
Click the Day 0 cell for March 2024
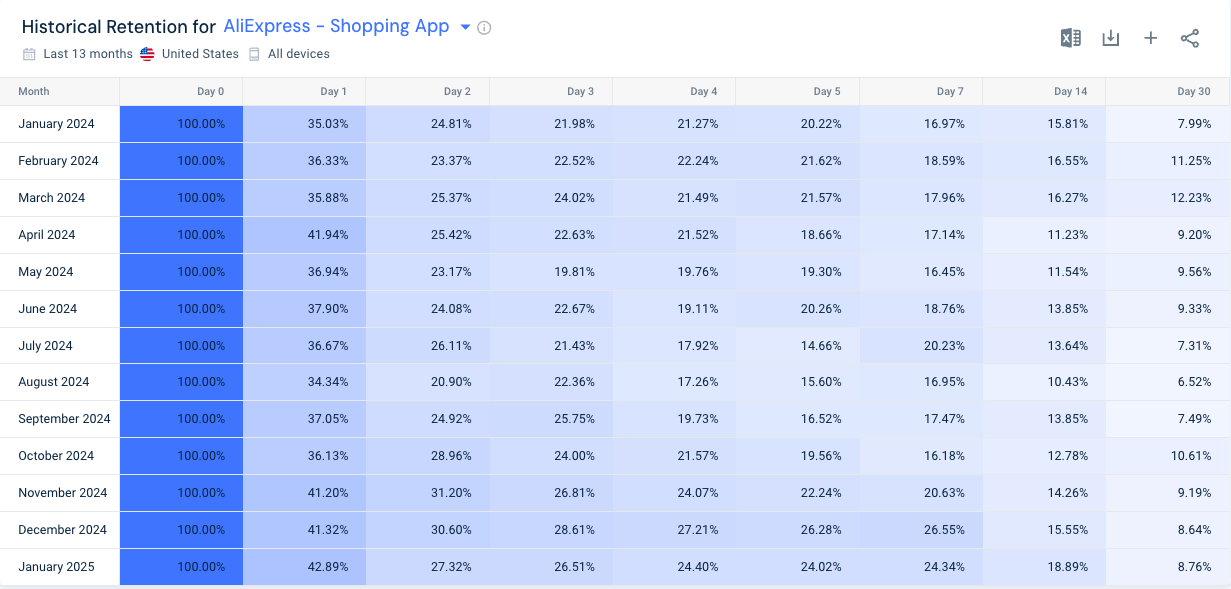pos(181,198)
